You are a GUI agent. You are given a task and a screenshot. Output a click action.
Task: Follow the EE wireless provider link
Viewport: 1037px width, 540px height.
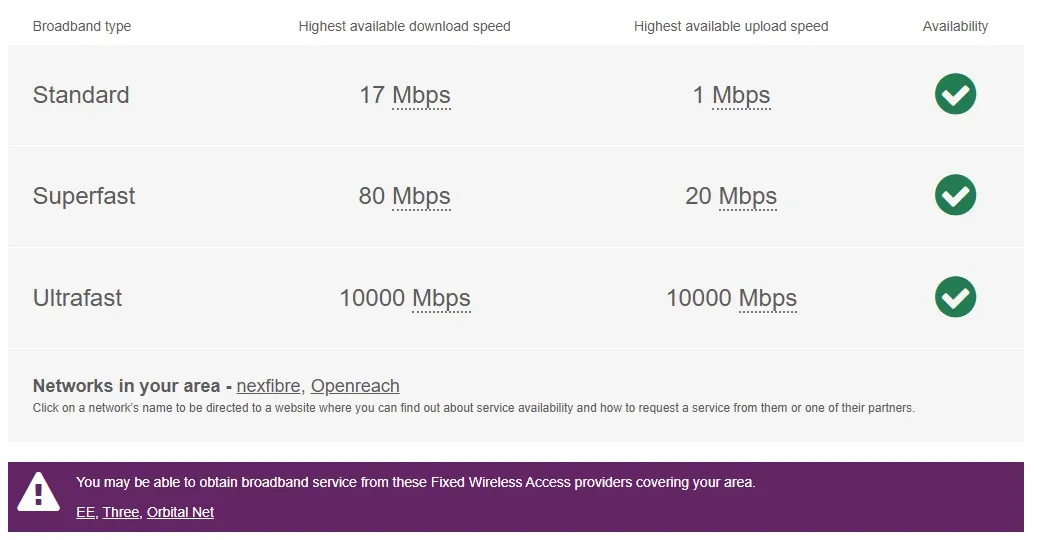tap(85, 512)
